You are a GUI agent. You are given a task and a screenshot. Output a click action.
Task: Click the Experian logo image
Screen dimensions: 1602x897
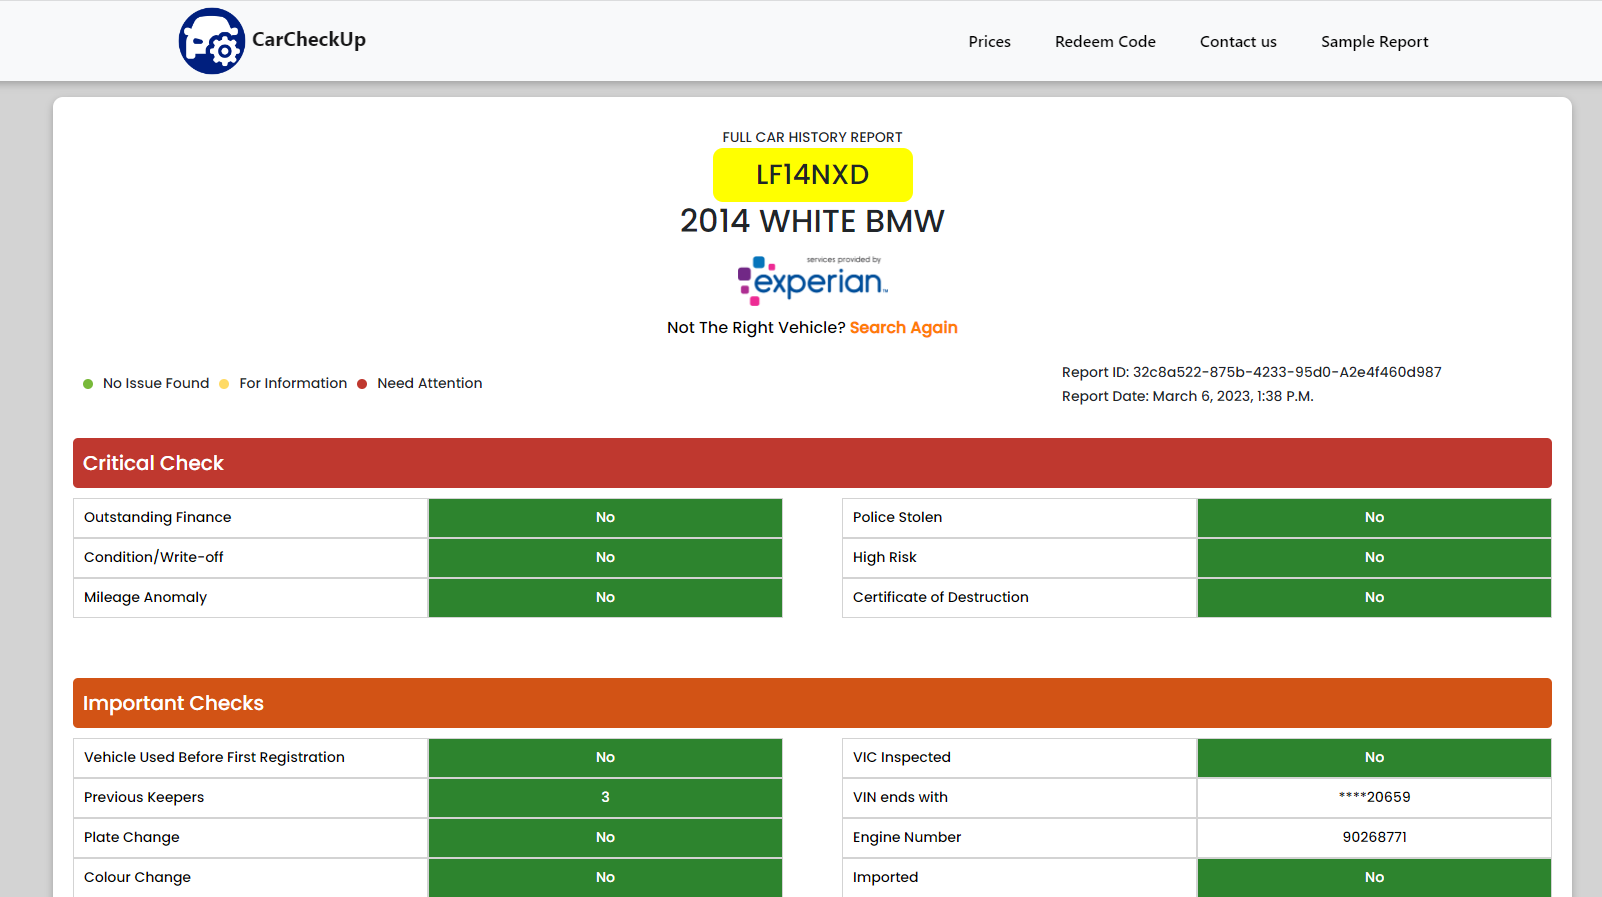pos(812,281)
